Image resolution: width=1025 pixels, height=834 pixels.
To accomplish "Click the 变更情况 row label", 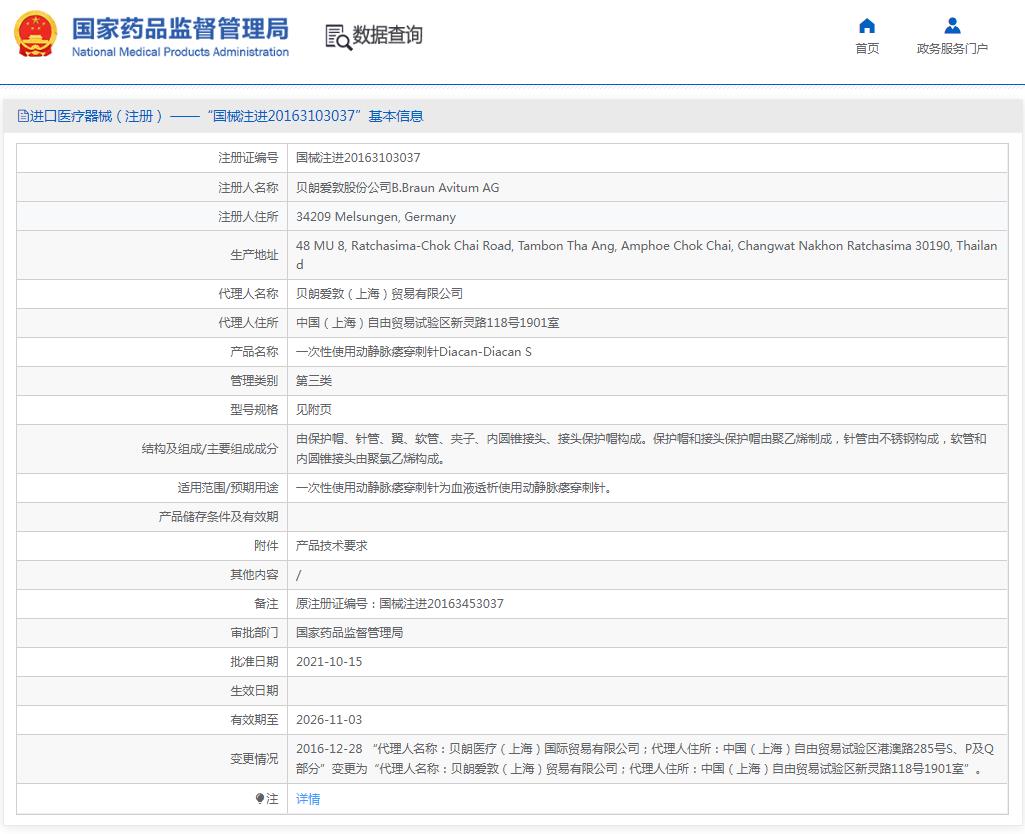I will 254,759.
